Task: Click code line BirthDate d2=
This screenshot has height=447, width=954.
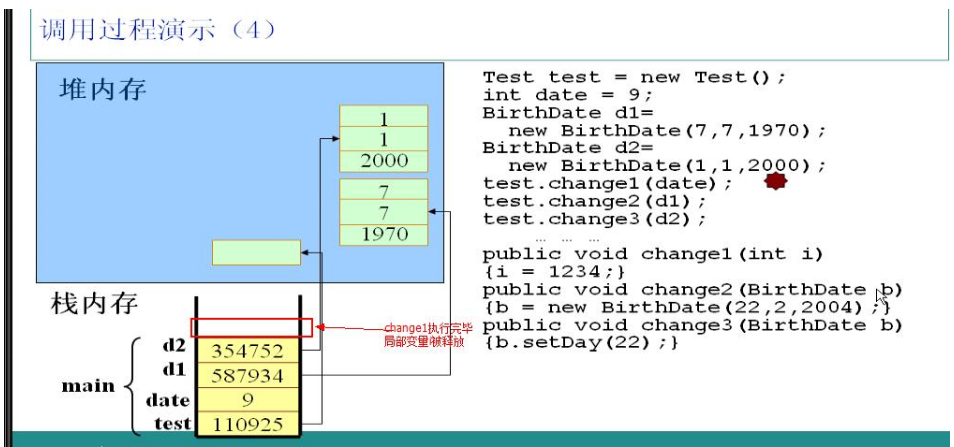Action: point(568,148)
